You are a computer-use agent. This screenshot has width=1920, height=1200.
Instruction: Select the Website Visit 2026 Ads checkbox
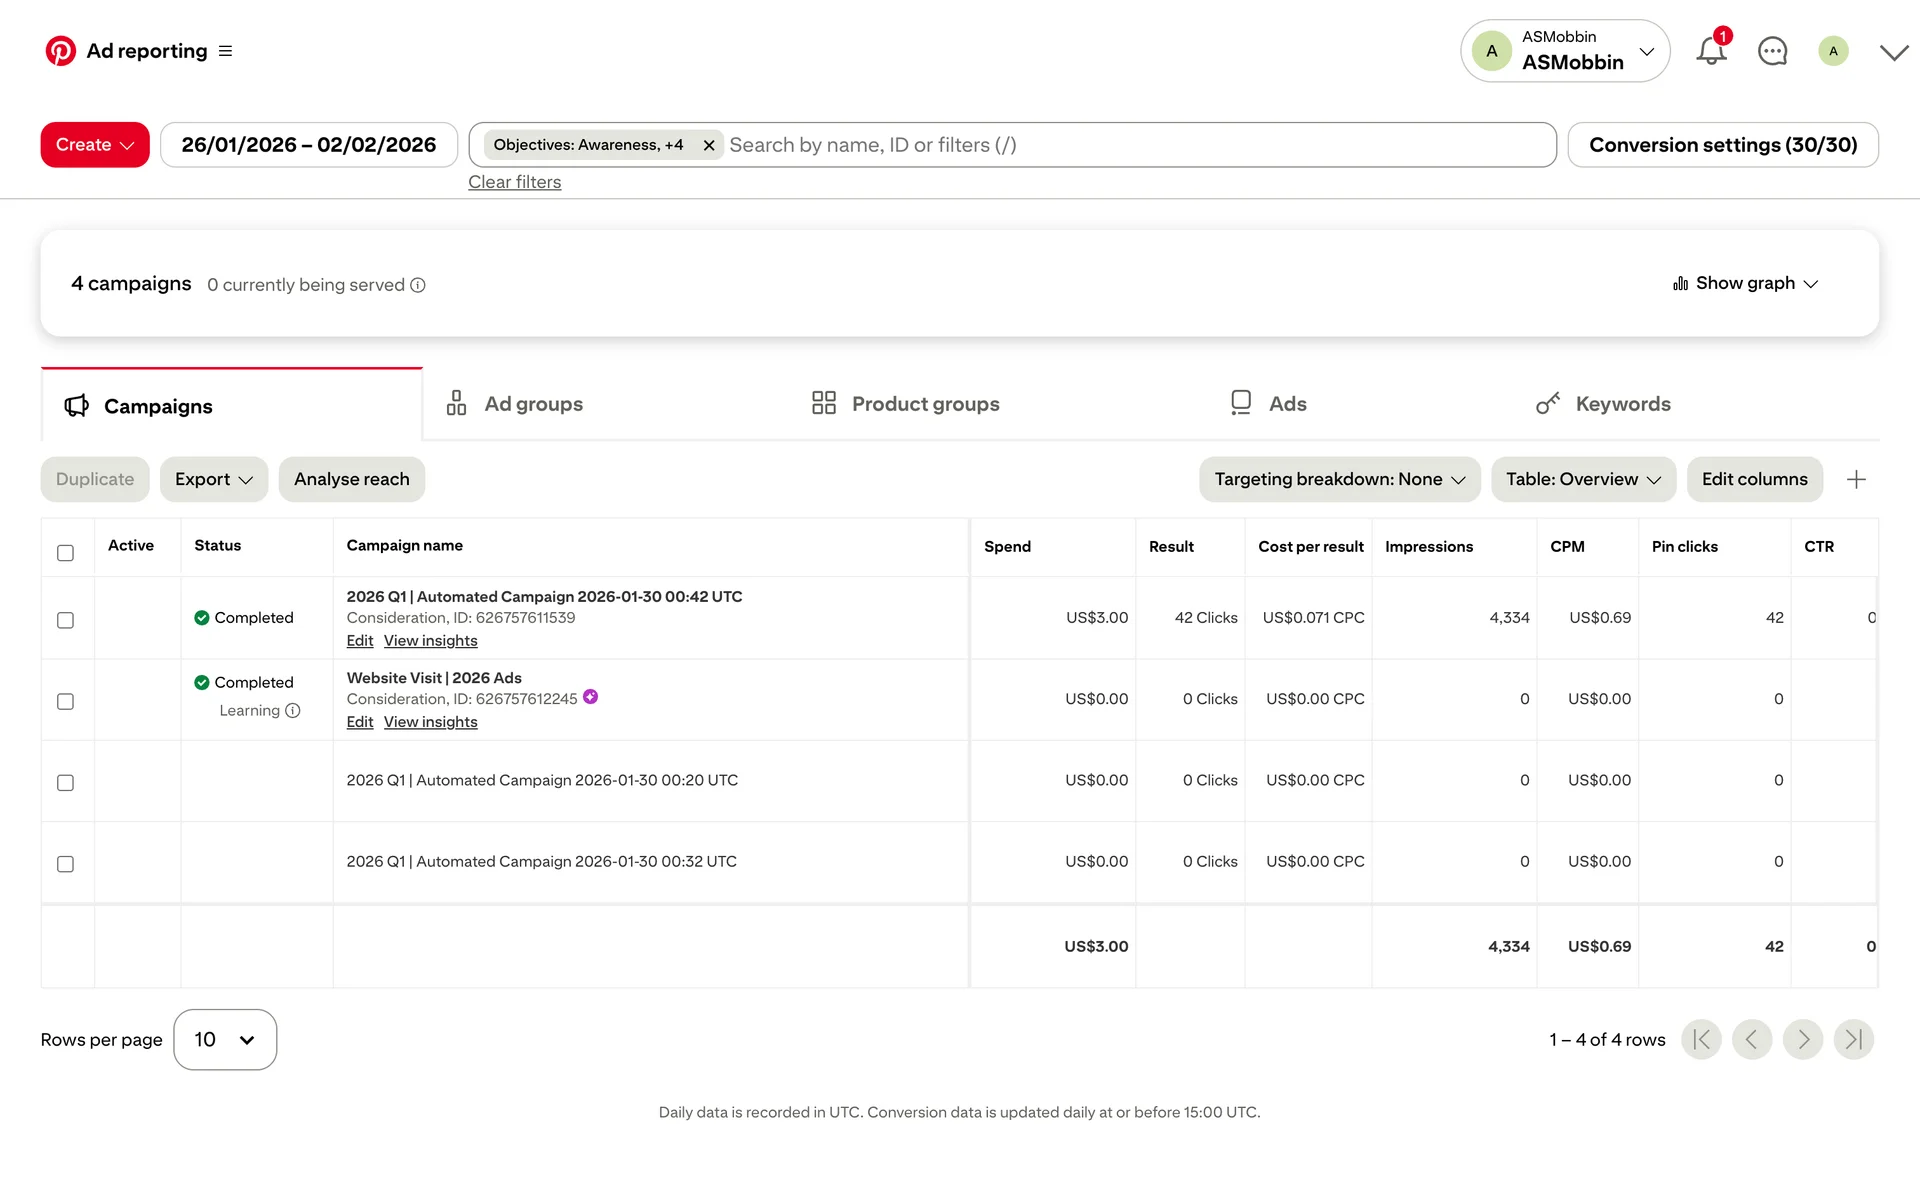tap(66, 702)
